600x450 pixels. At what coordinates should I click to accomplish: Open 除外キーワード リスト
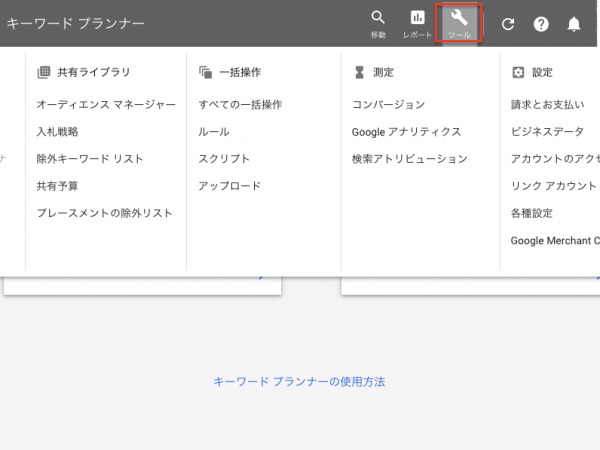click(x=90, y=159)
